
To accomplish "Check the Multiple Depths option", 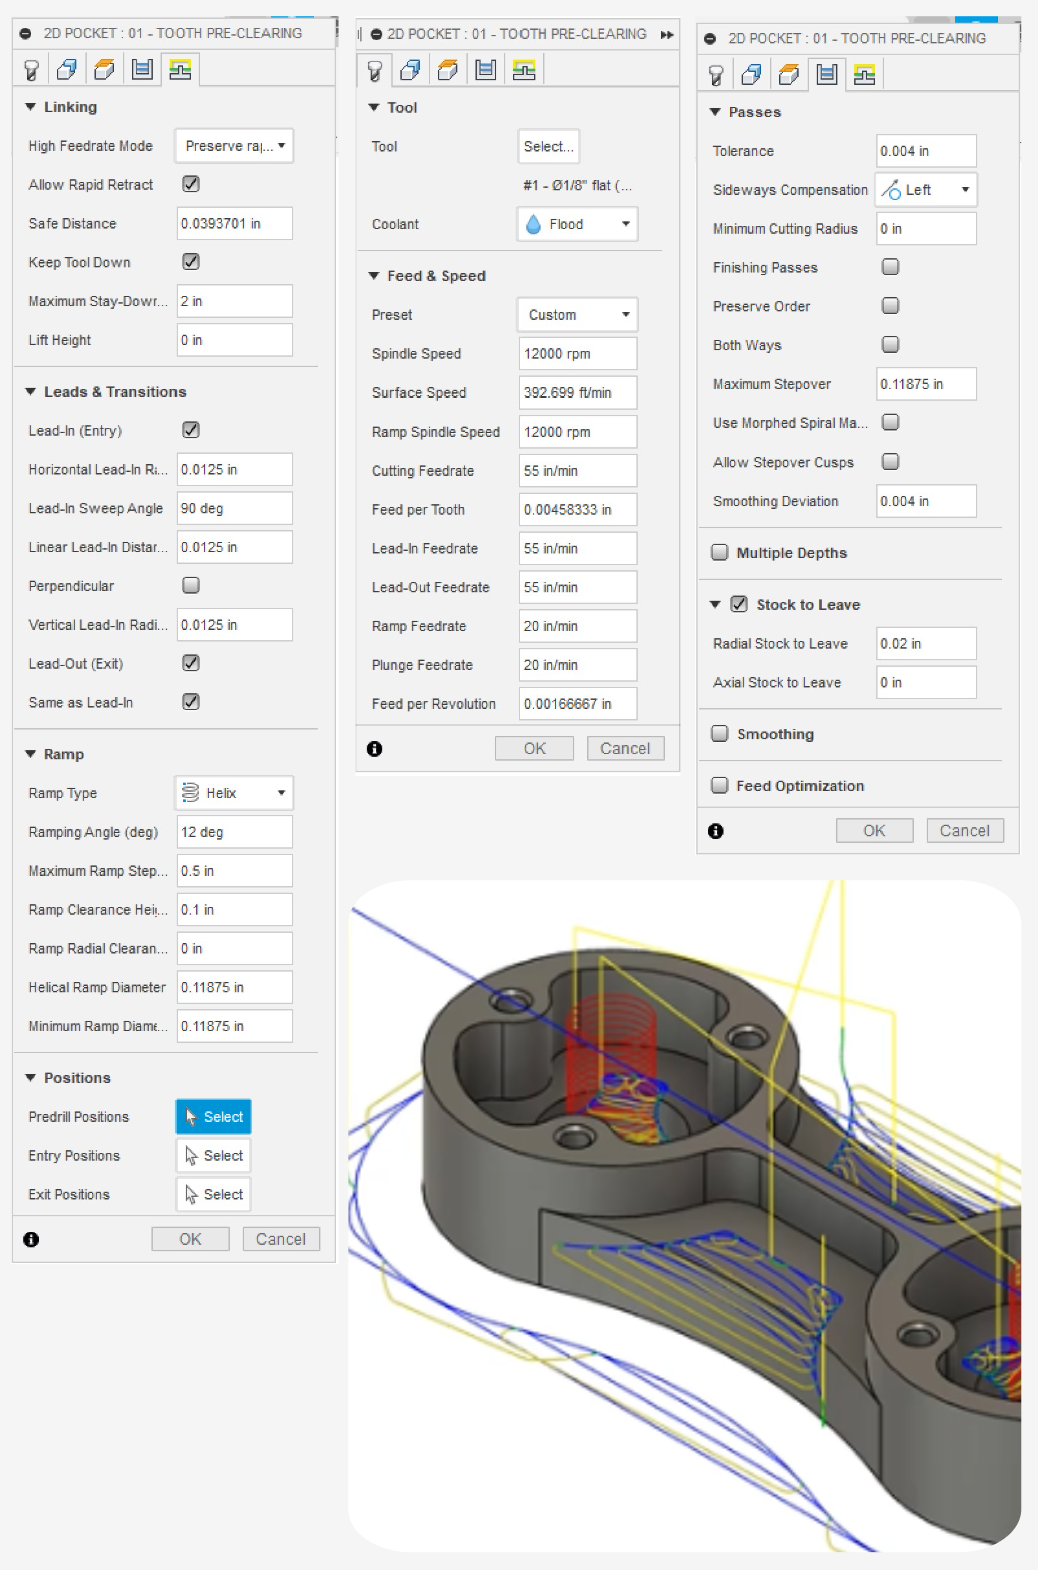I will pyautogui.click(x=719, y=553).
